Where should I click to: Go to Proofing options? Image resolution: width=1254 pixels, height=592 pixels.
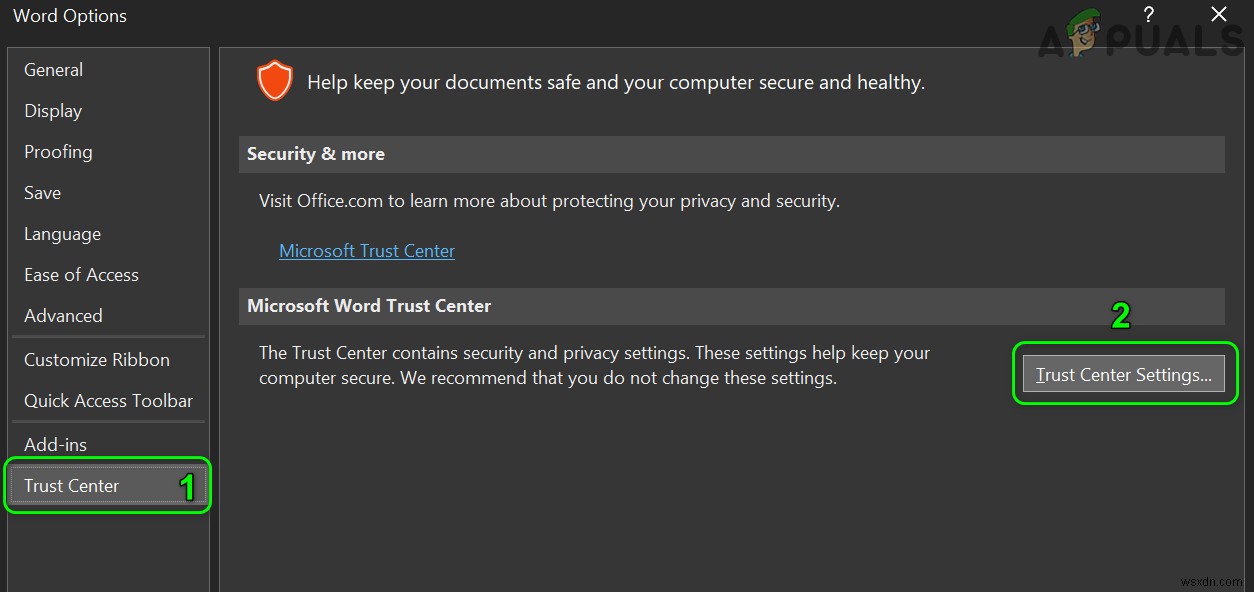pos(58,152)
